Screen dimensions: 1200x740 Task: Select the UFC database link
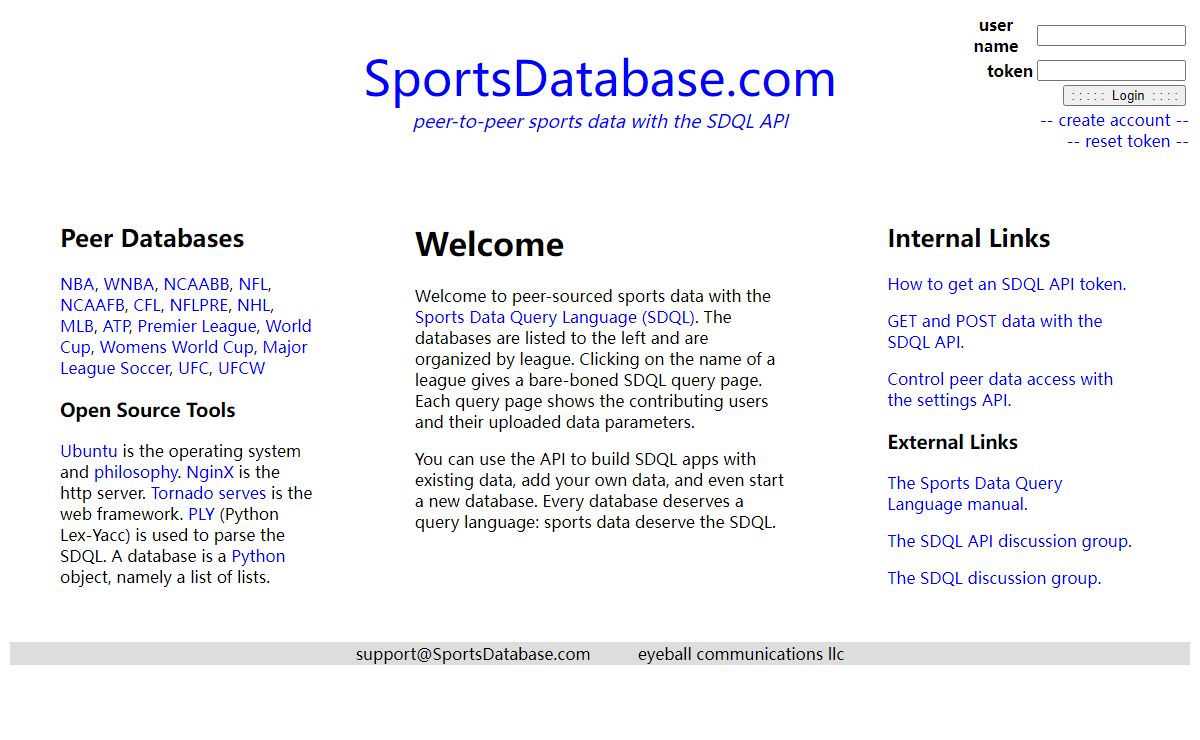(194, 368)
